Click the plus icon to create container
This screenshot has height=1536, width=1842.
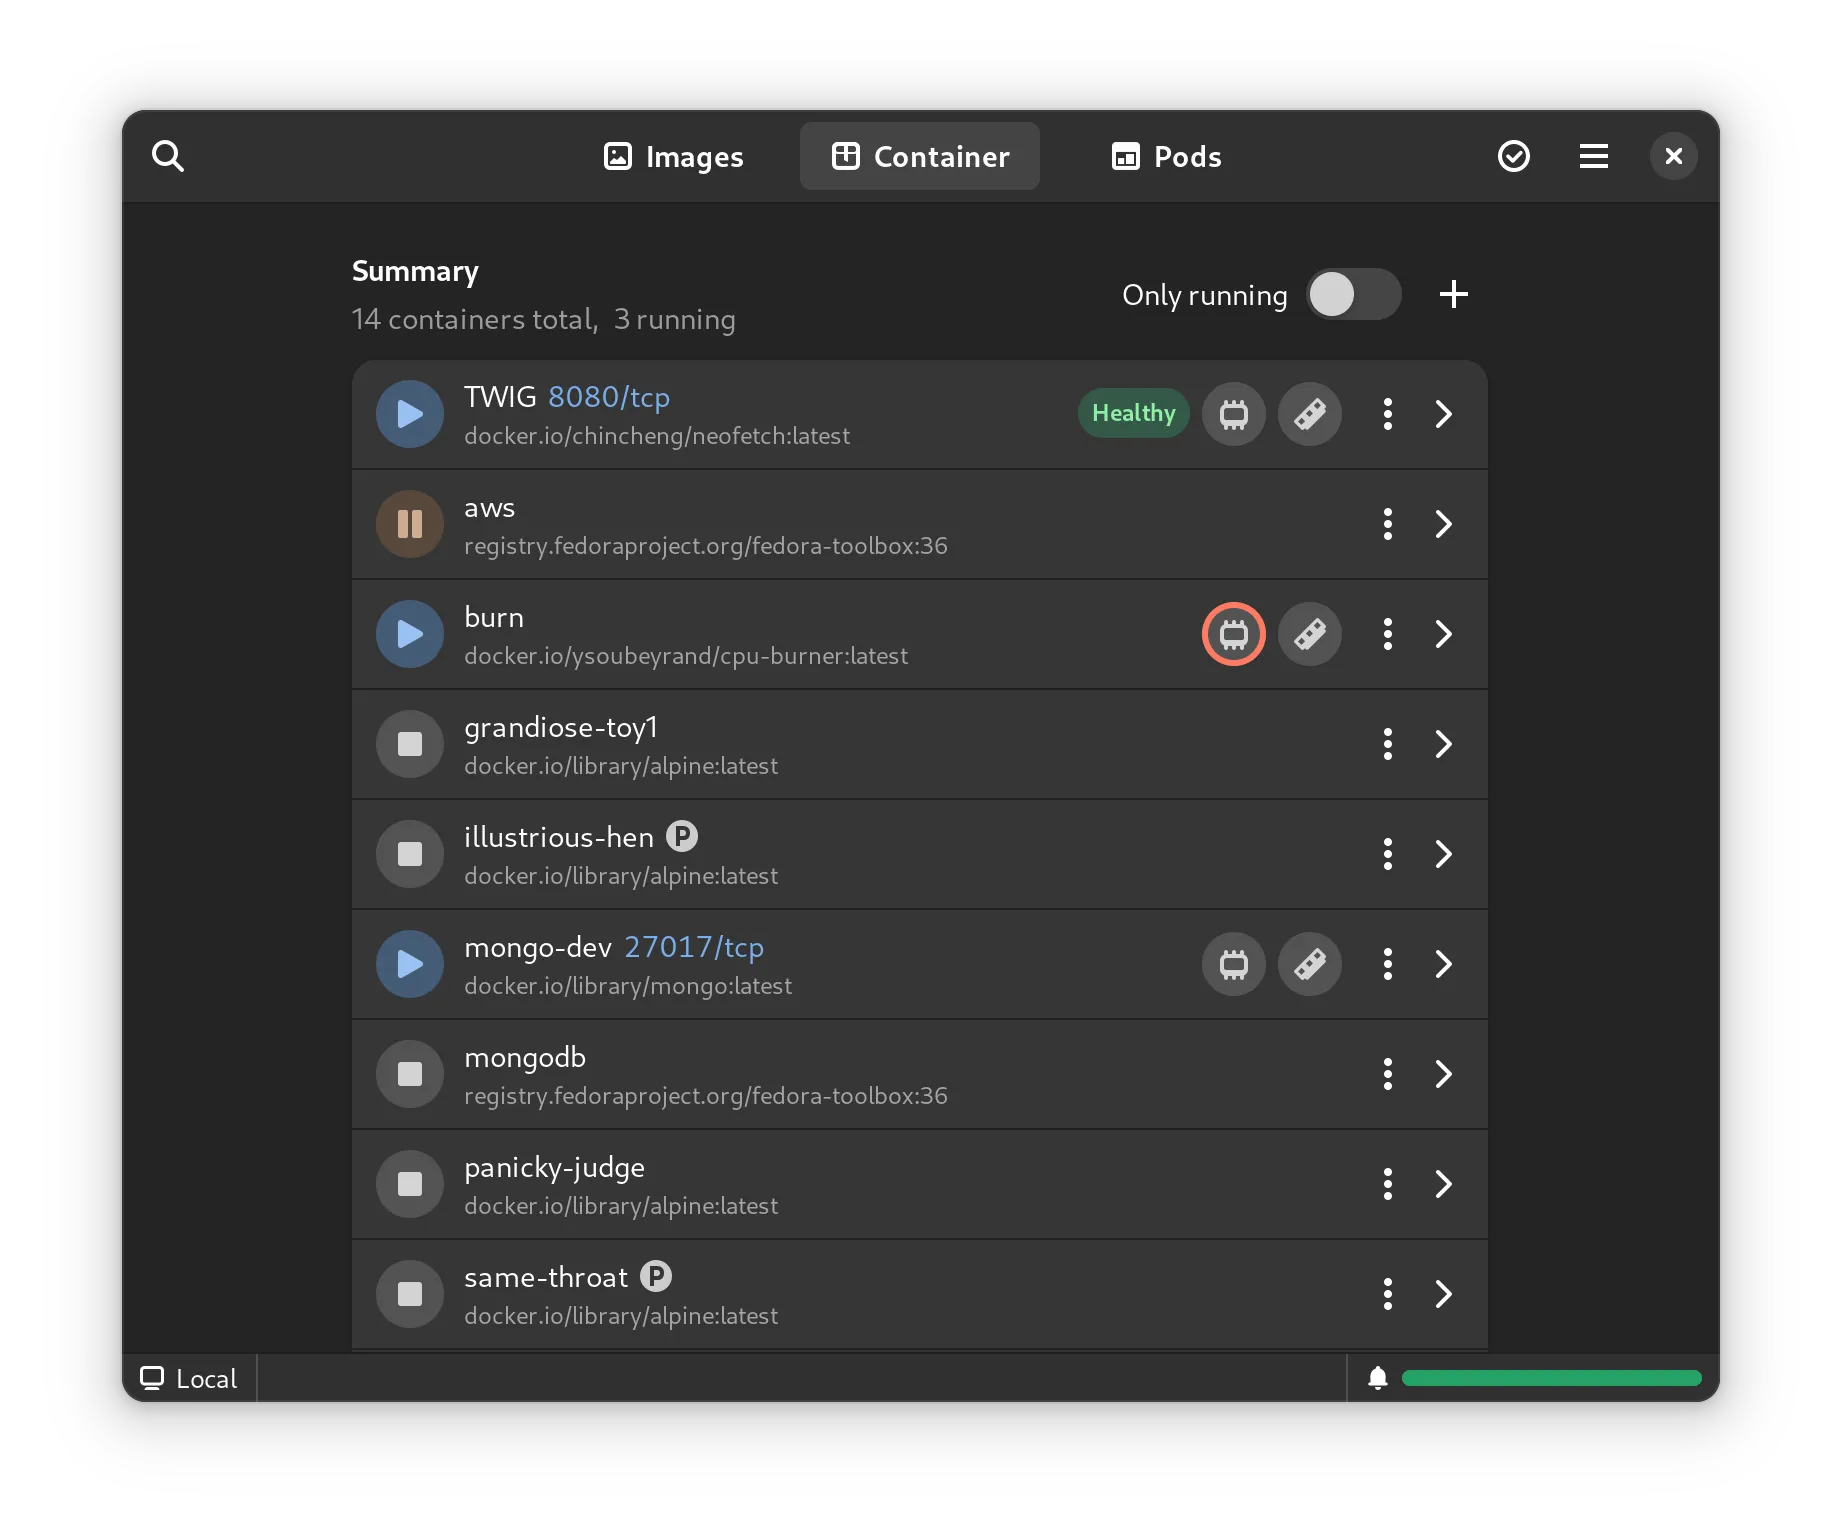tap(1453, 294)
